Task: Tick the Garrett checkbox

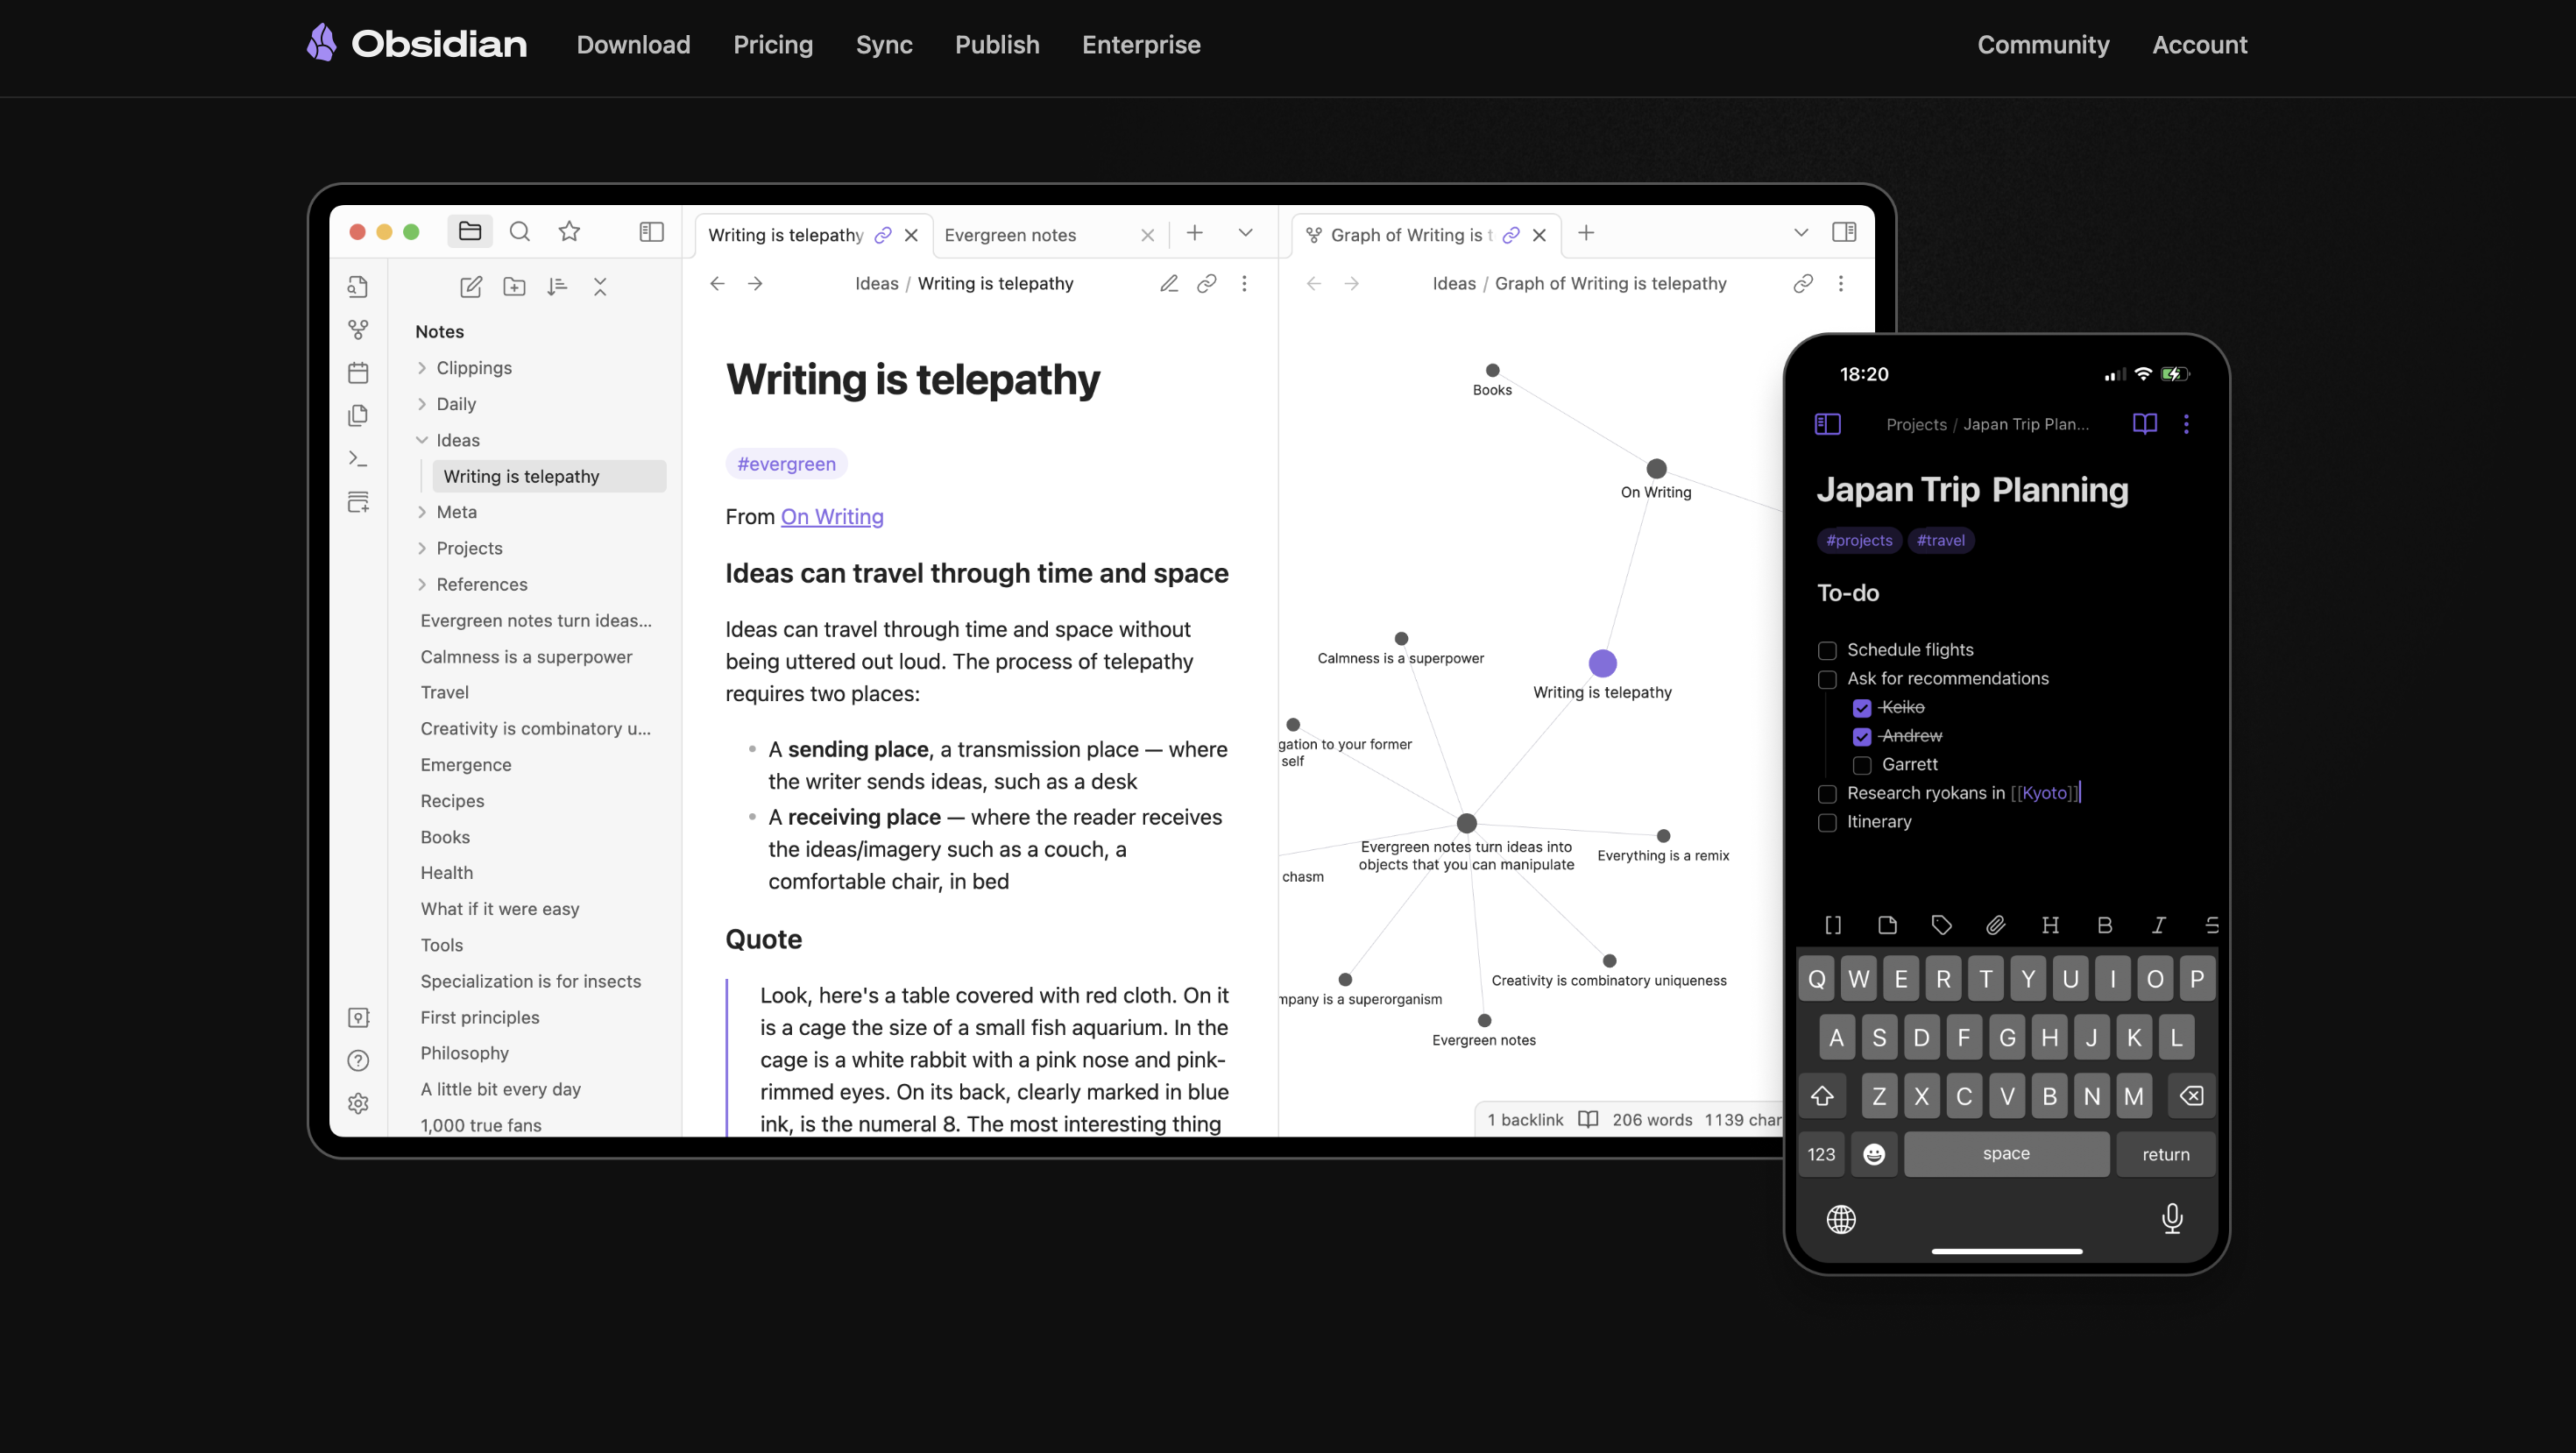Action: 1861,765
